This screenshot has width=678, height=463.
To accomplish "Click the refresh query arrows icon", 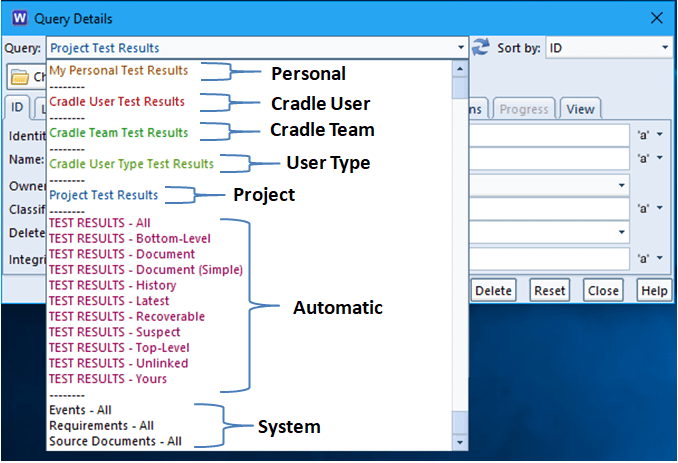I will [480, 47].
